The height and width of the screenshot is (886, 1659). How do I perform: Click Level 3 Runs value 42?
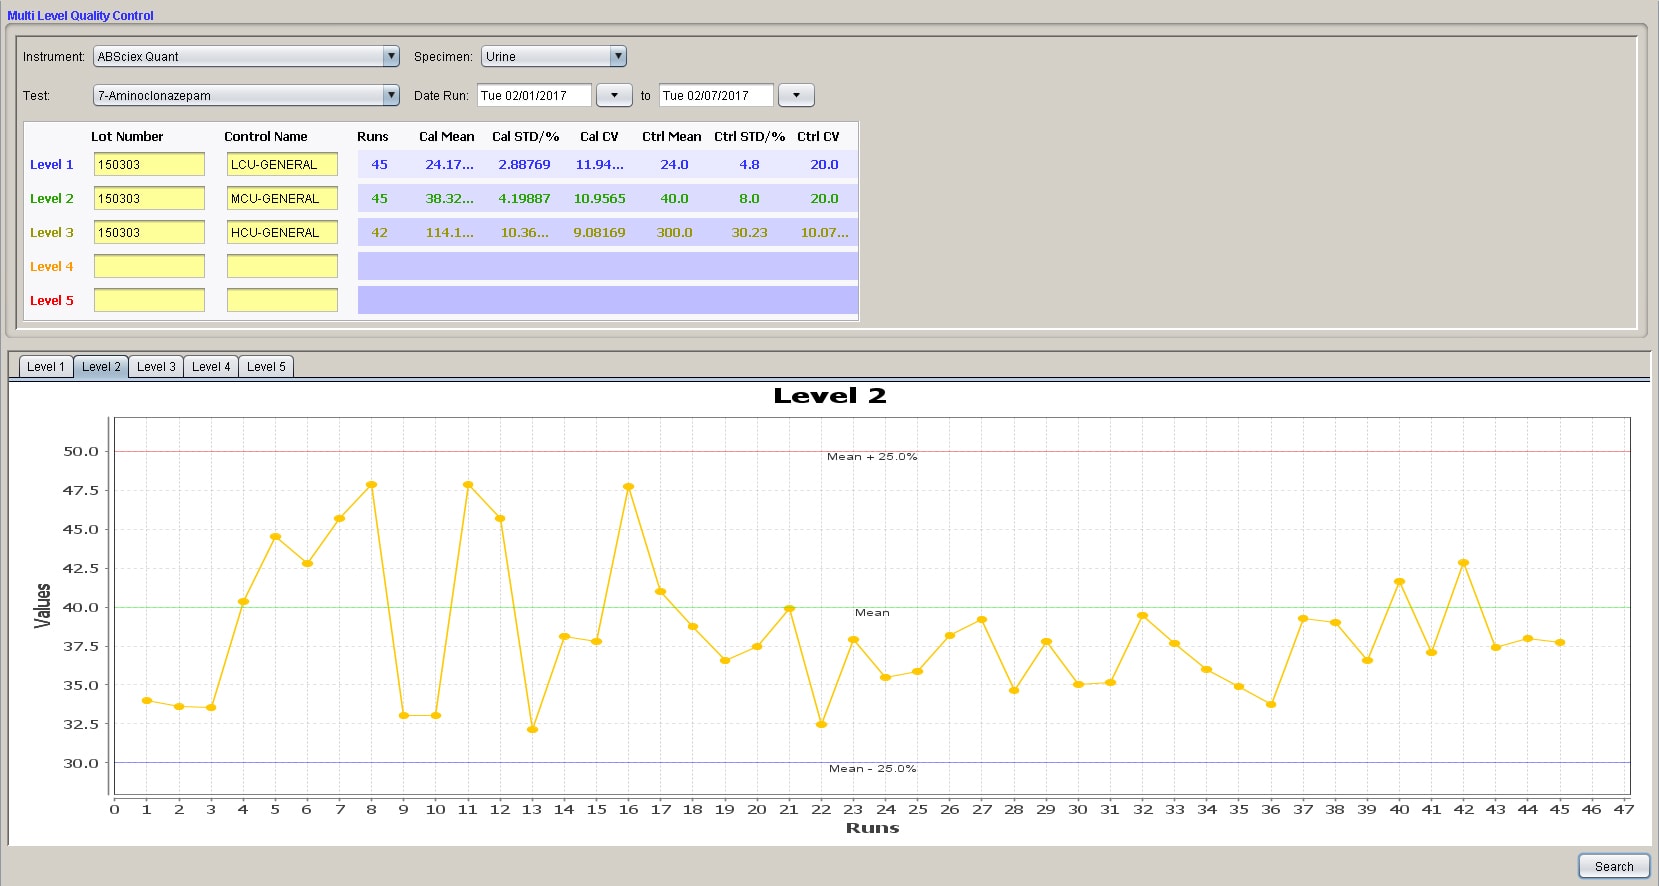click(380, 233)
